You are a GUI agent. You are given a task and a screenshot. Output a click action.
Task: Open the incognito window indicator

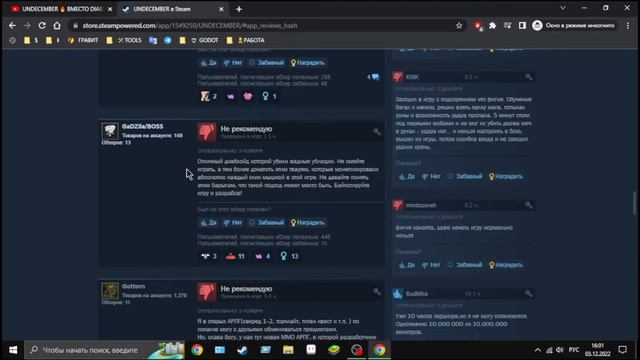point(573,25)
